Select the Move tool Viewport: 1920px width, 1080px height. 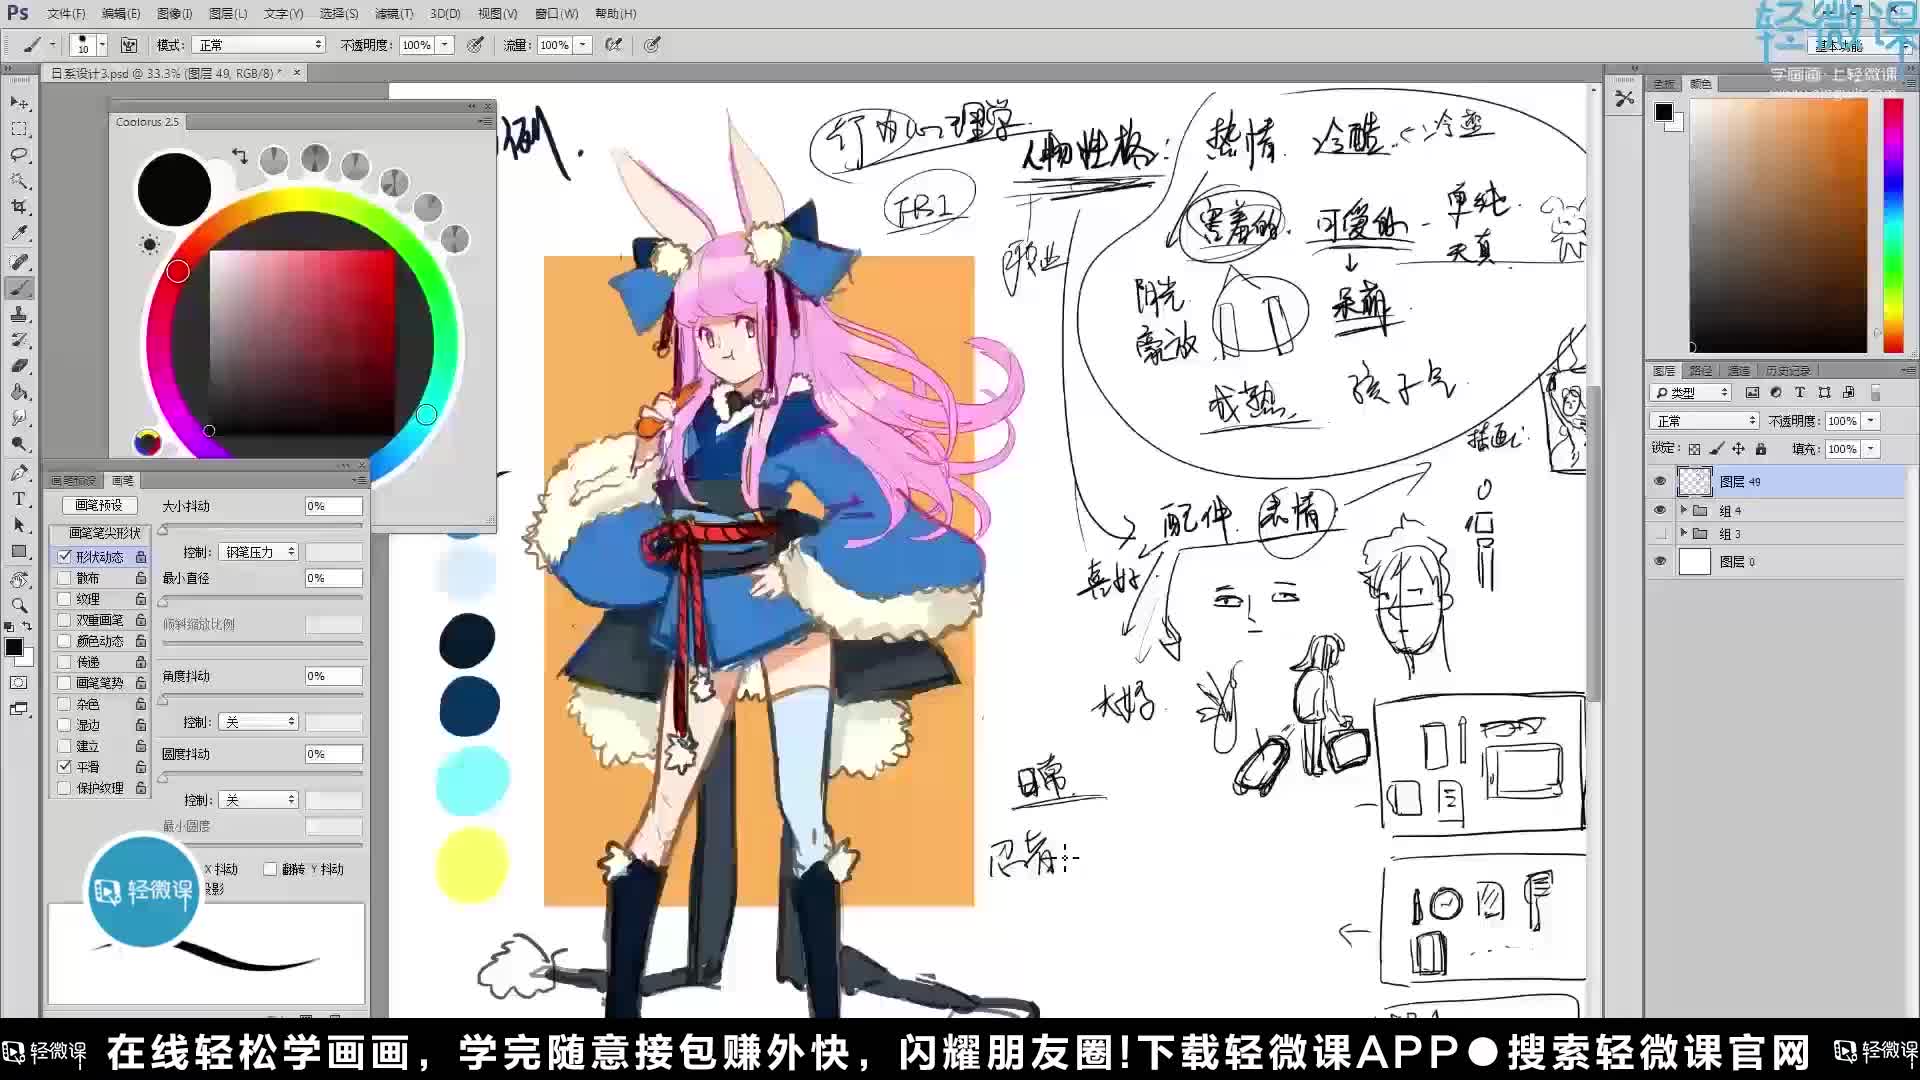pyautogui.click(x=19, y=102)
